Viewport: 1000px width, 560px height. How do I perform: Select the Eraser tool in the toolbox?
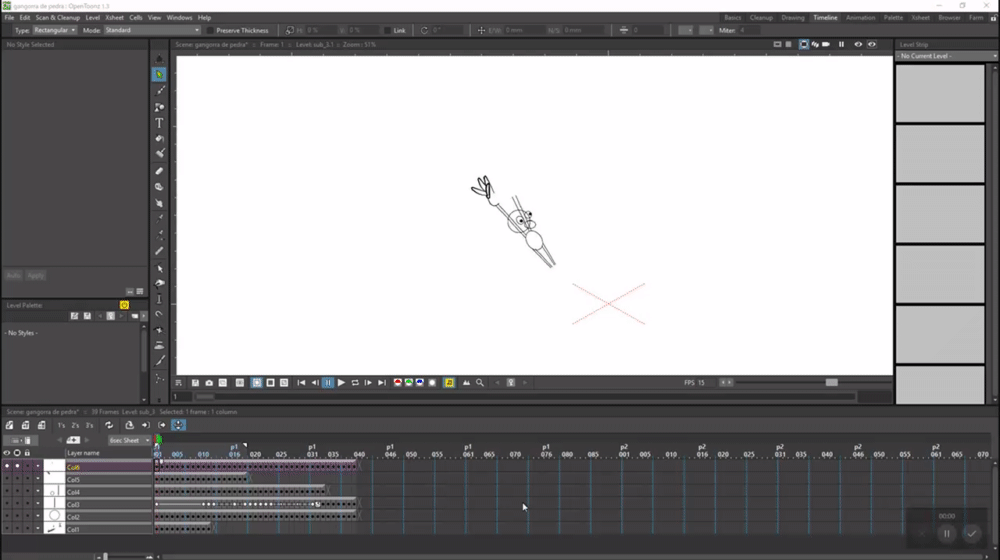pyautogui.click(x=159, y=171)
